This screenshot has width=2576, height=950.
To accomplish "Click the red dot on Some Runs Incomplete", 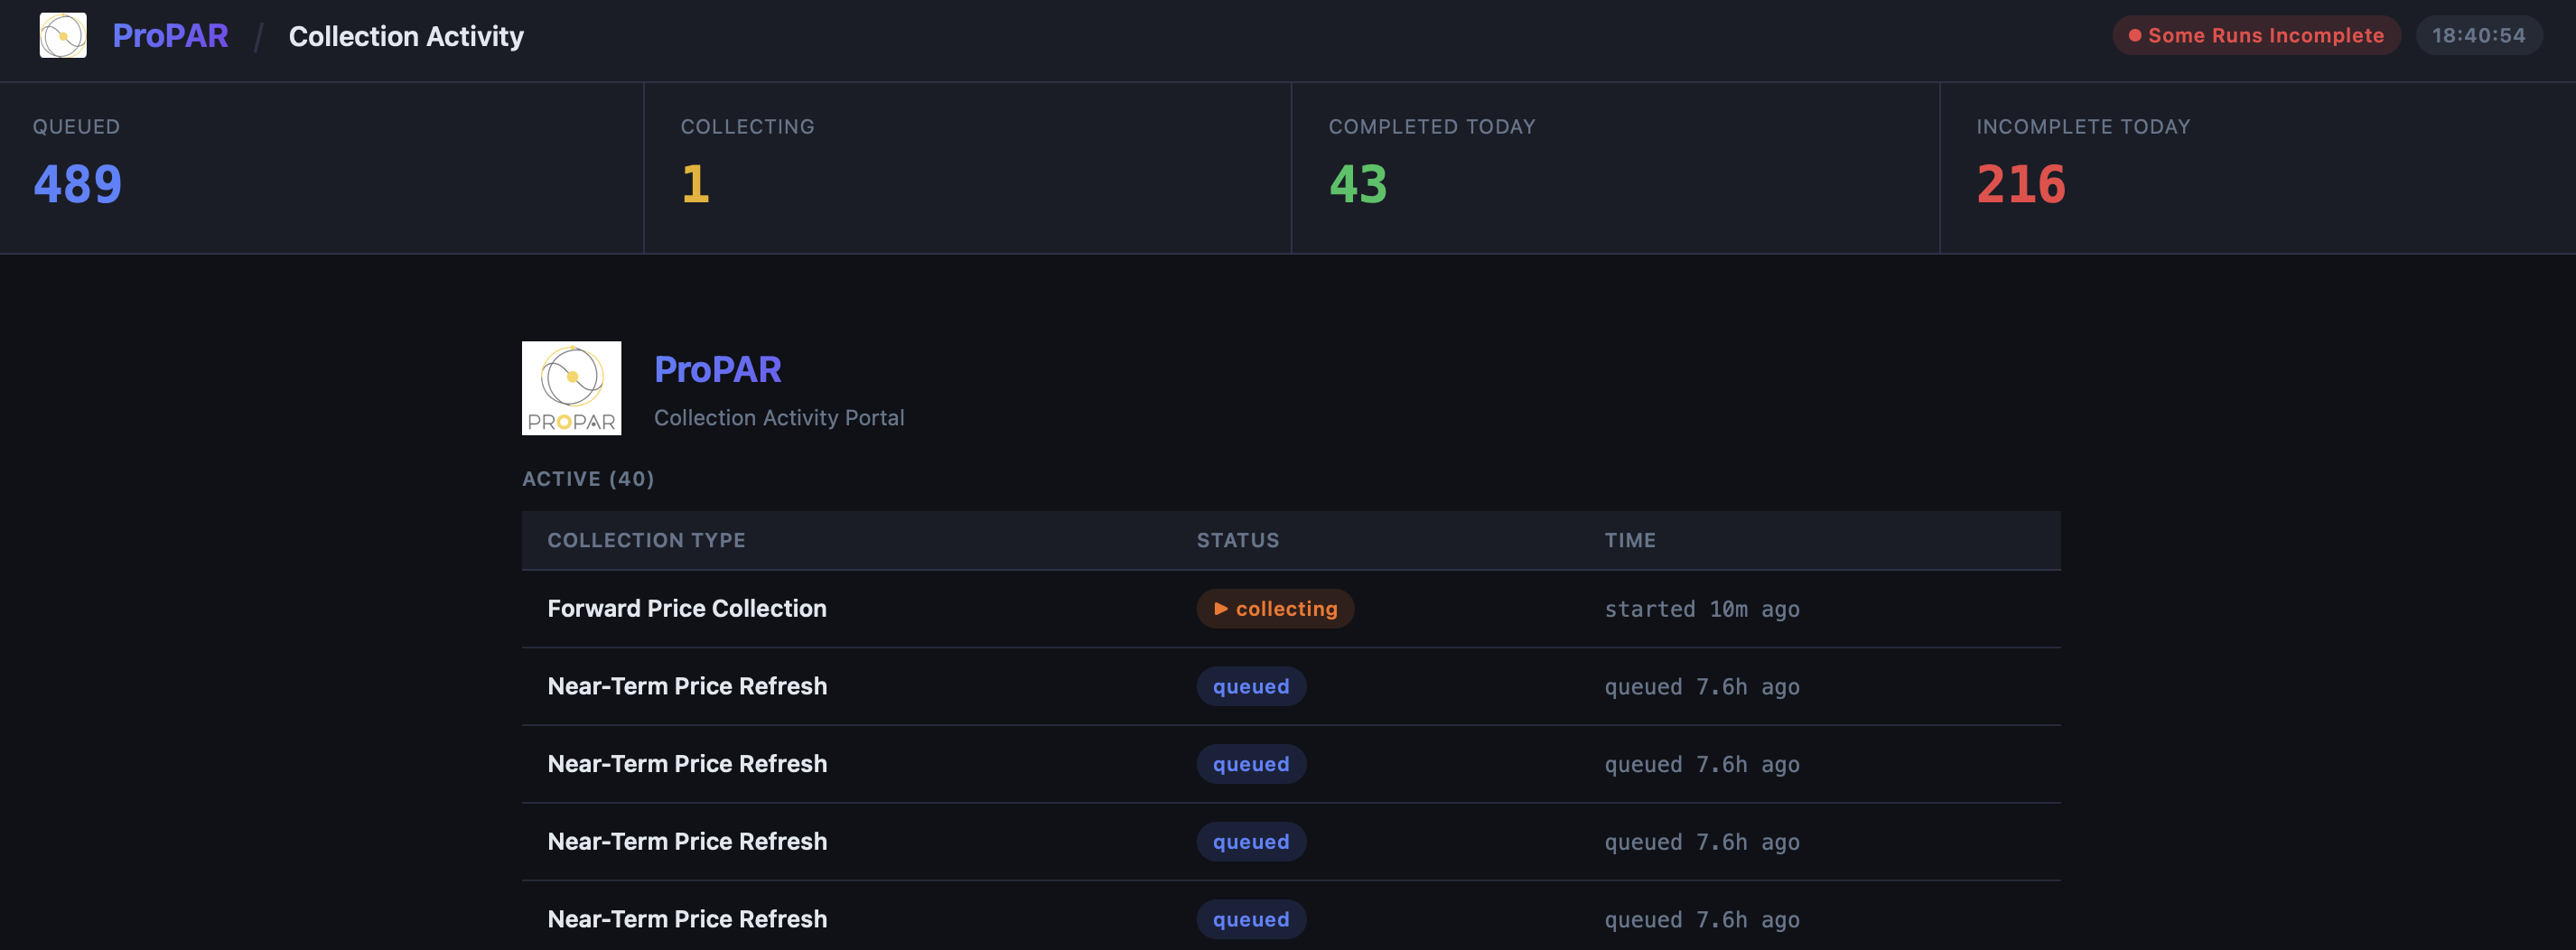I will tap(2133, 34).
